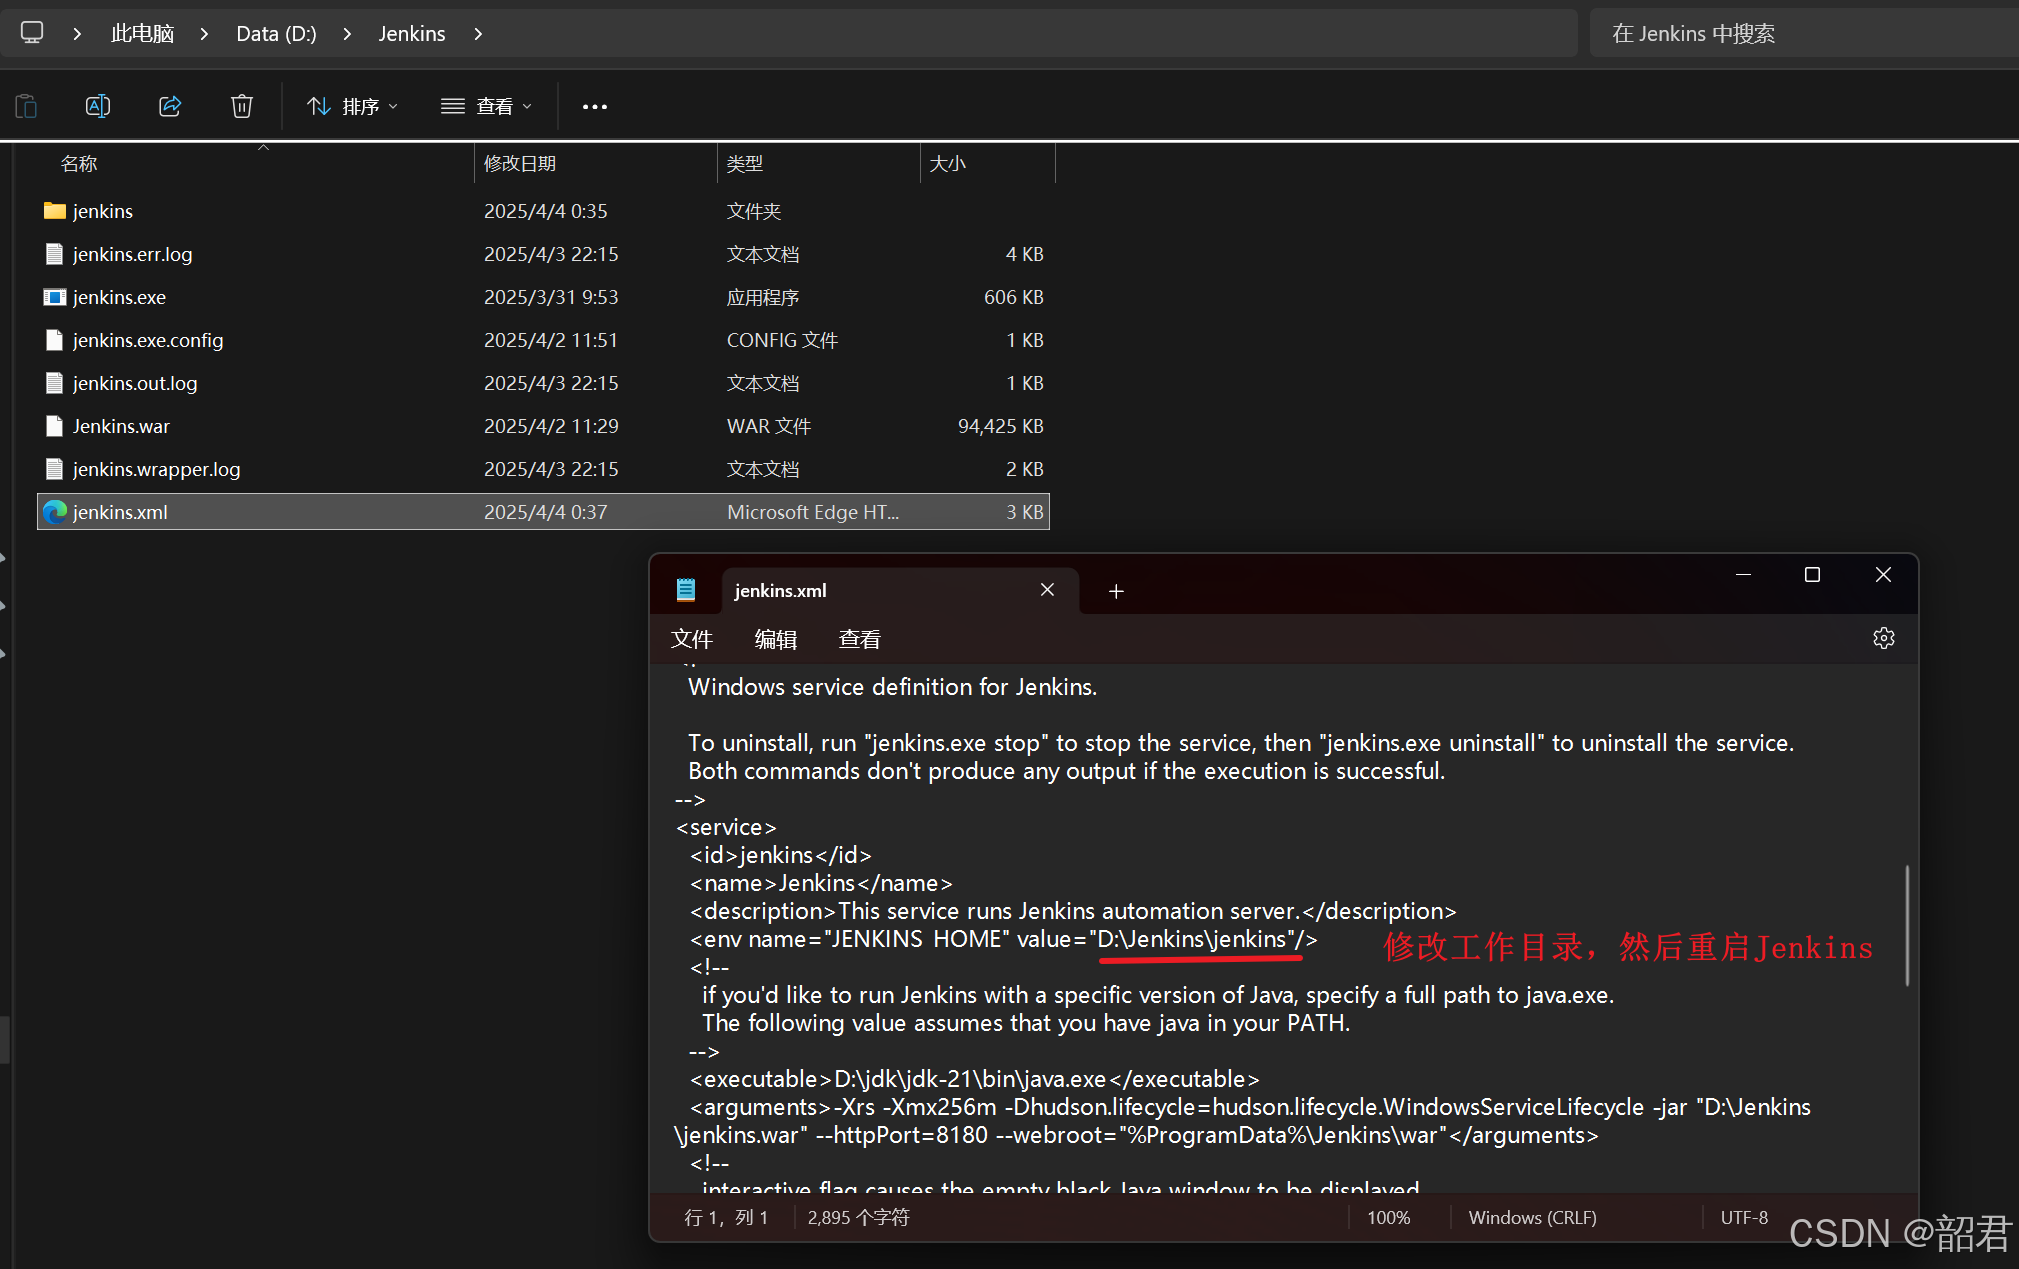Open the three-dots more options menu
This screenshot has height=1269, width=2019.
595,106
